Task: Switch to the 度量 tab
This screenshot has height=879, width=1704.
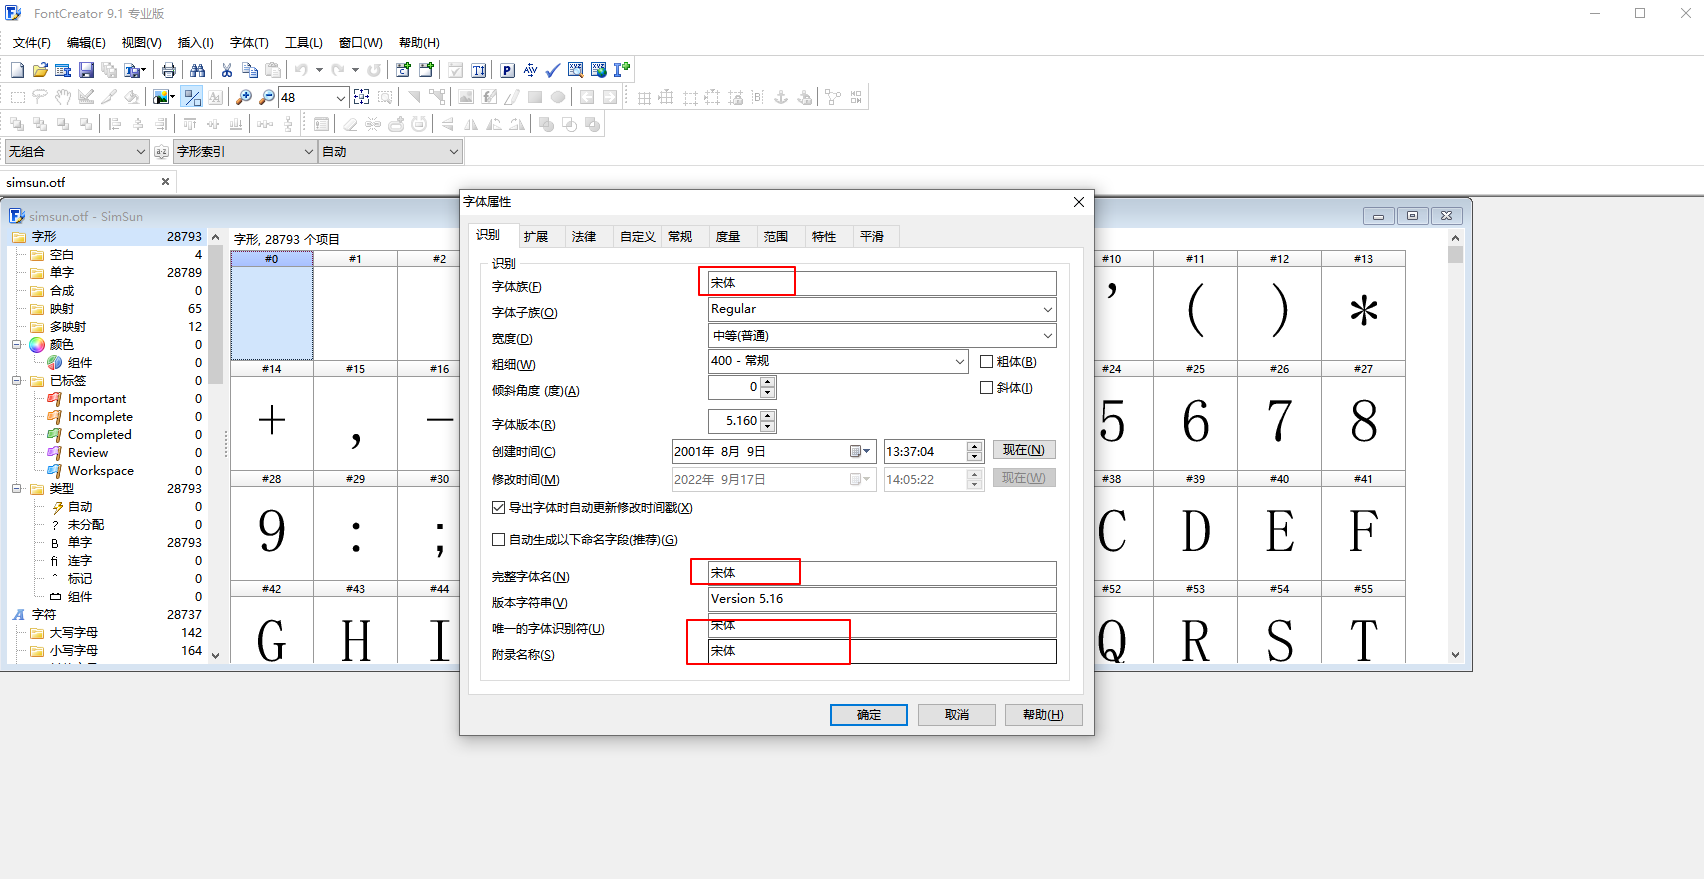Action: click(x=728, y=237)
